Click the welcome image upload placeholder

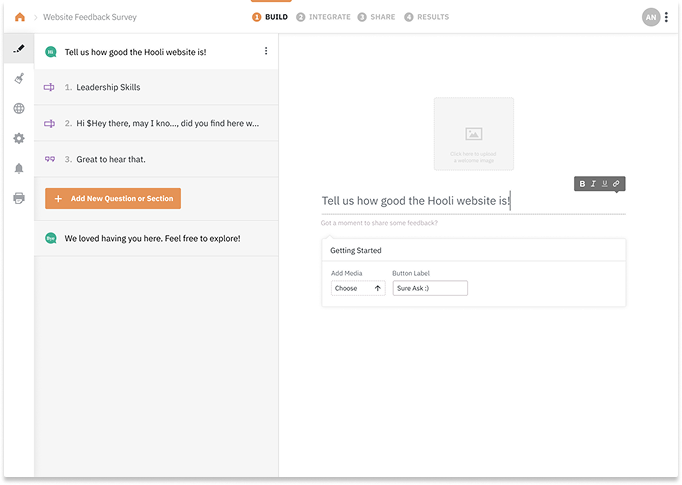[474, 134]
